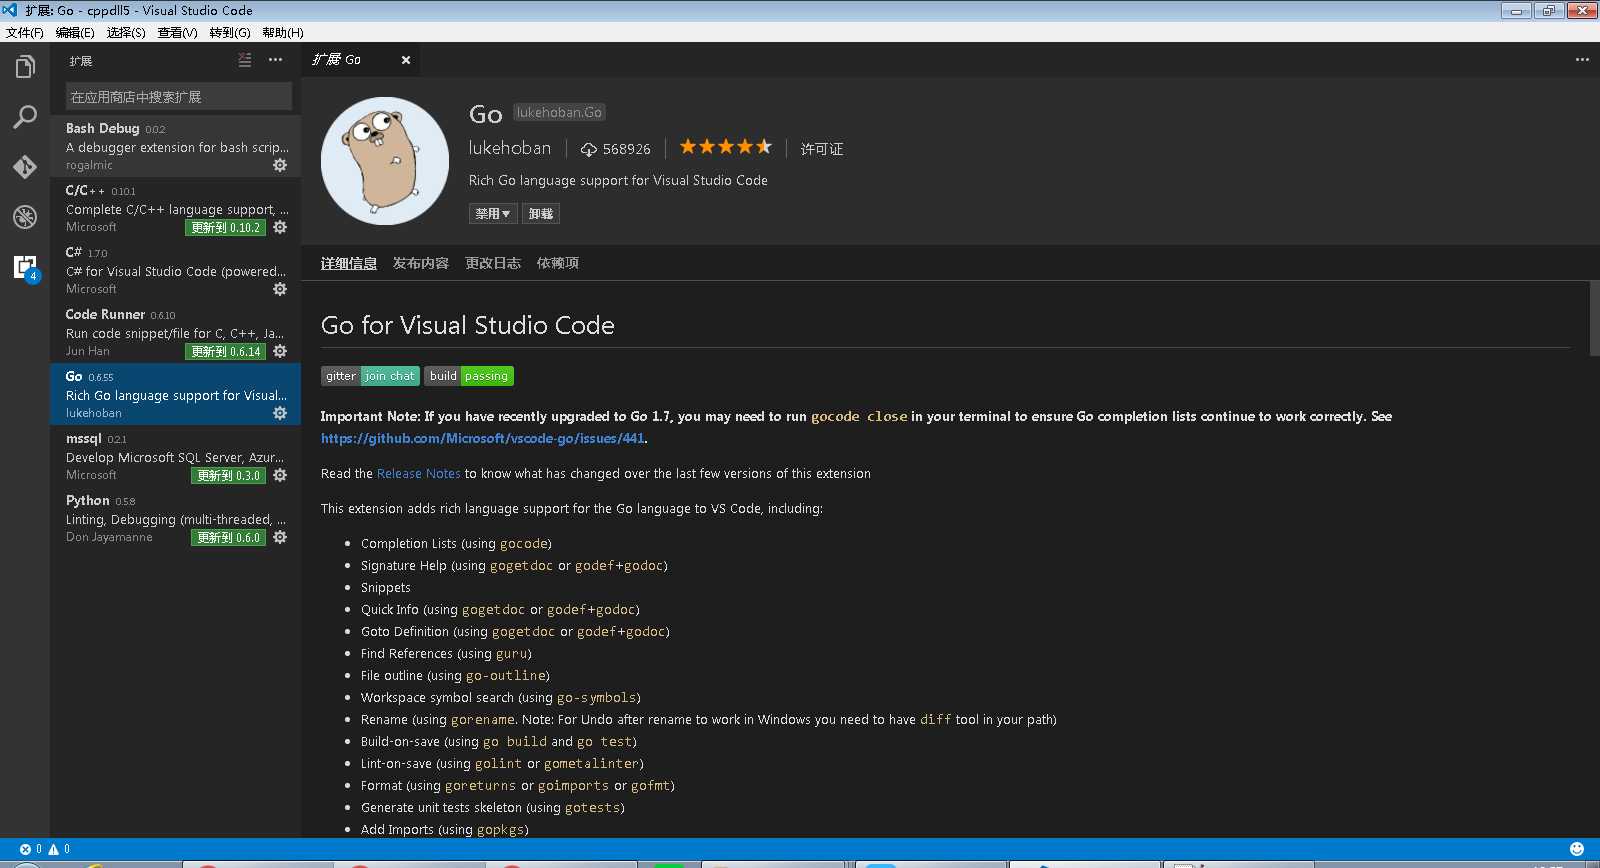This screenshot has height=868, width=1600.
Task: Update Python with 更新到 0.6.0 button
Action: (x=229, y=538)
